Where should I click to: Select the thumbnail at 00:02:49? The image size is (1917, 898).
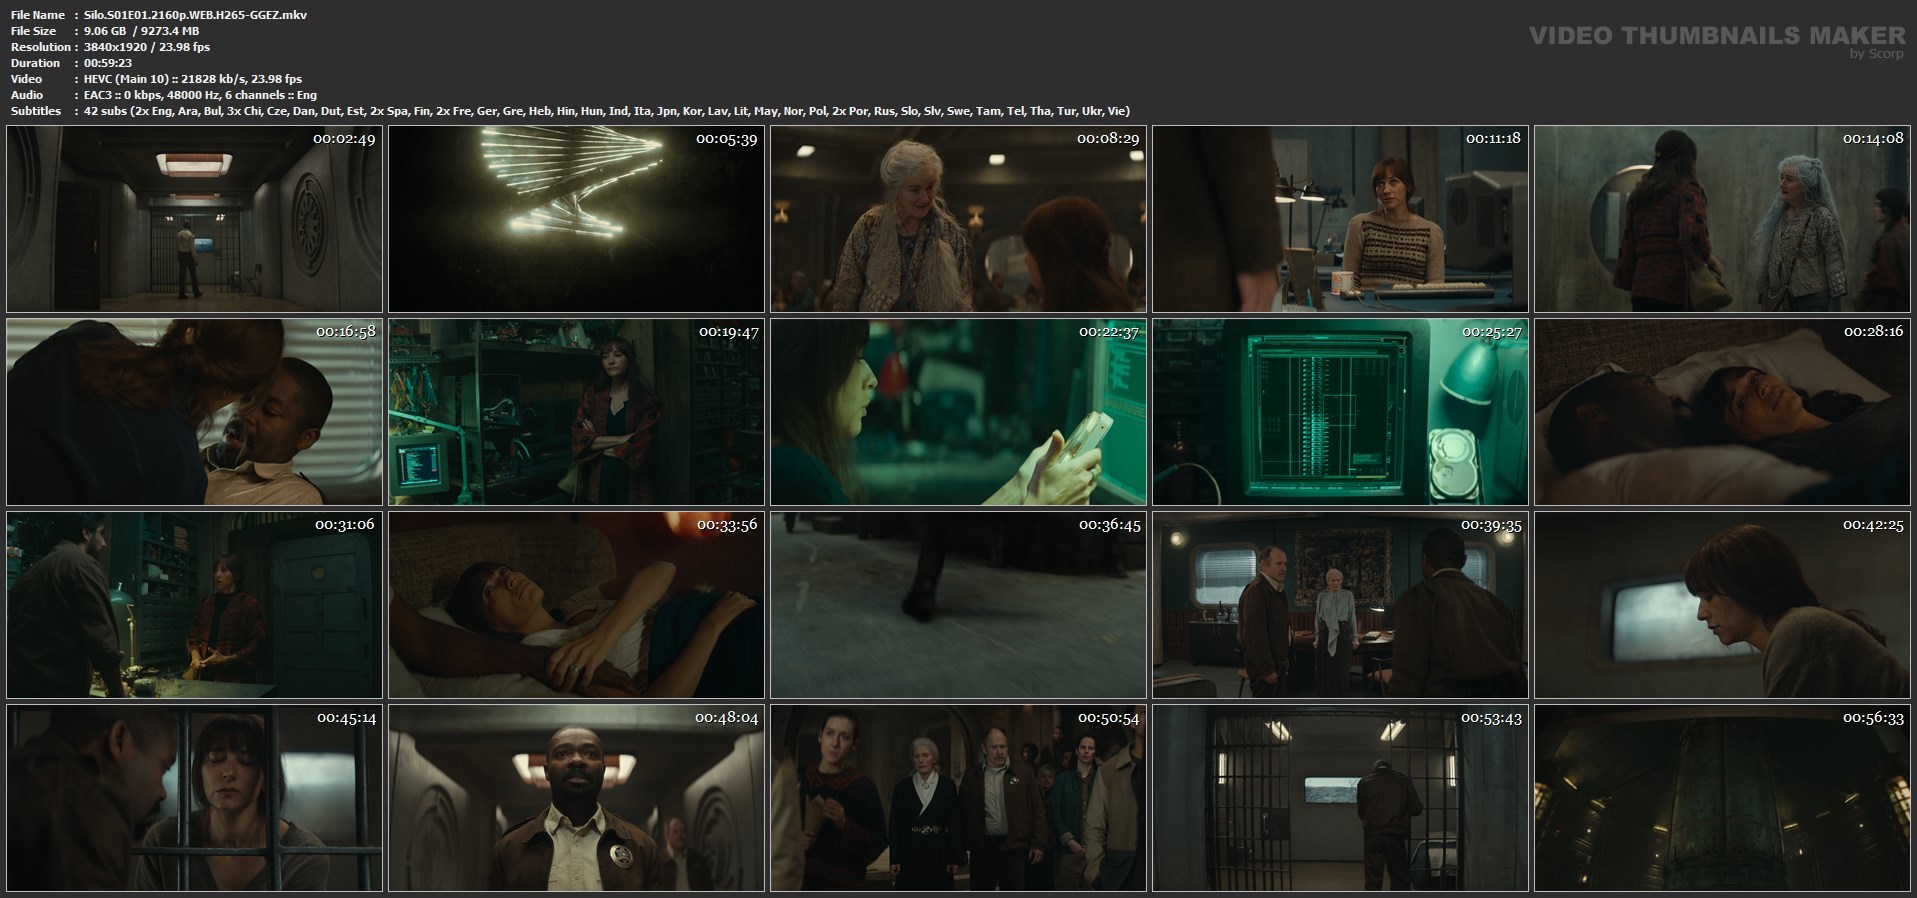coord(194,219)
